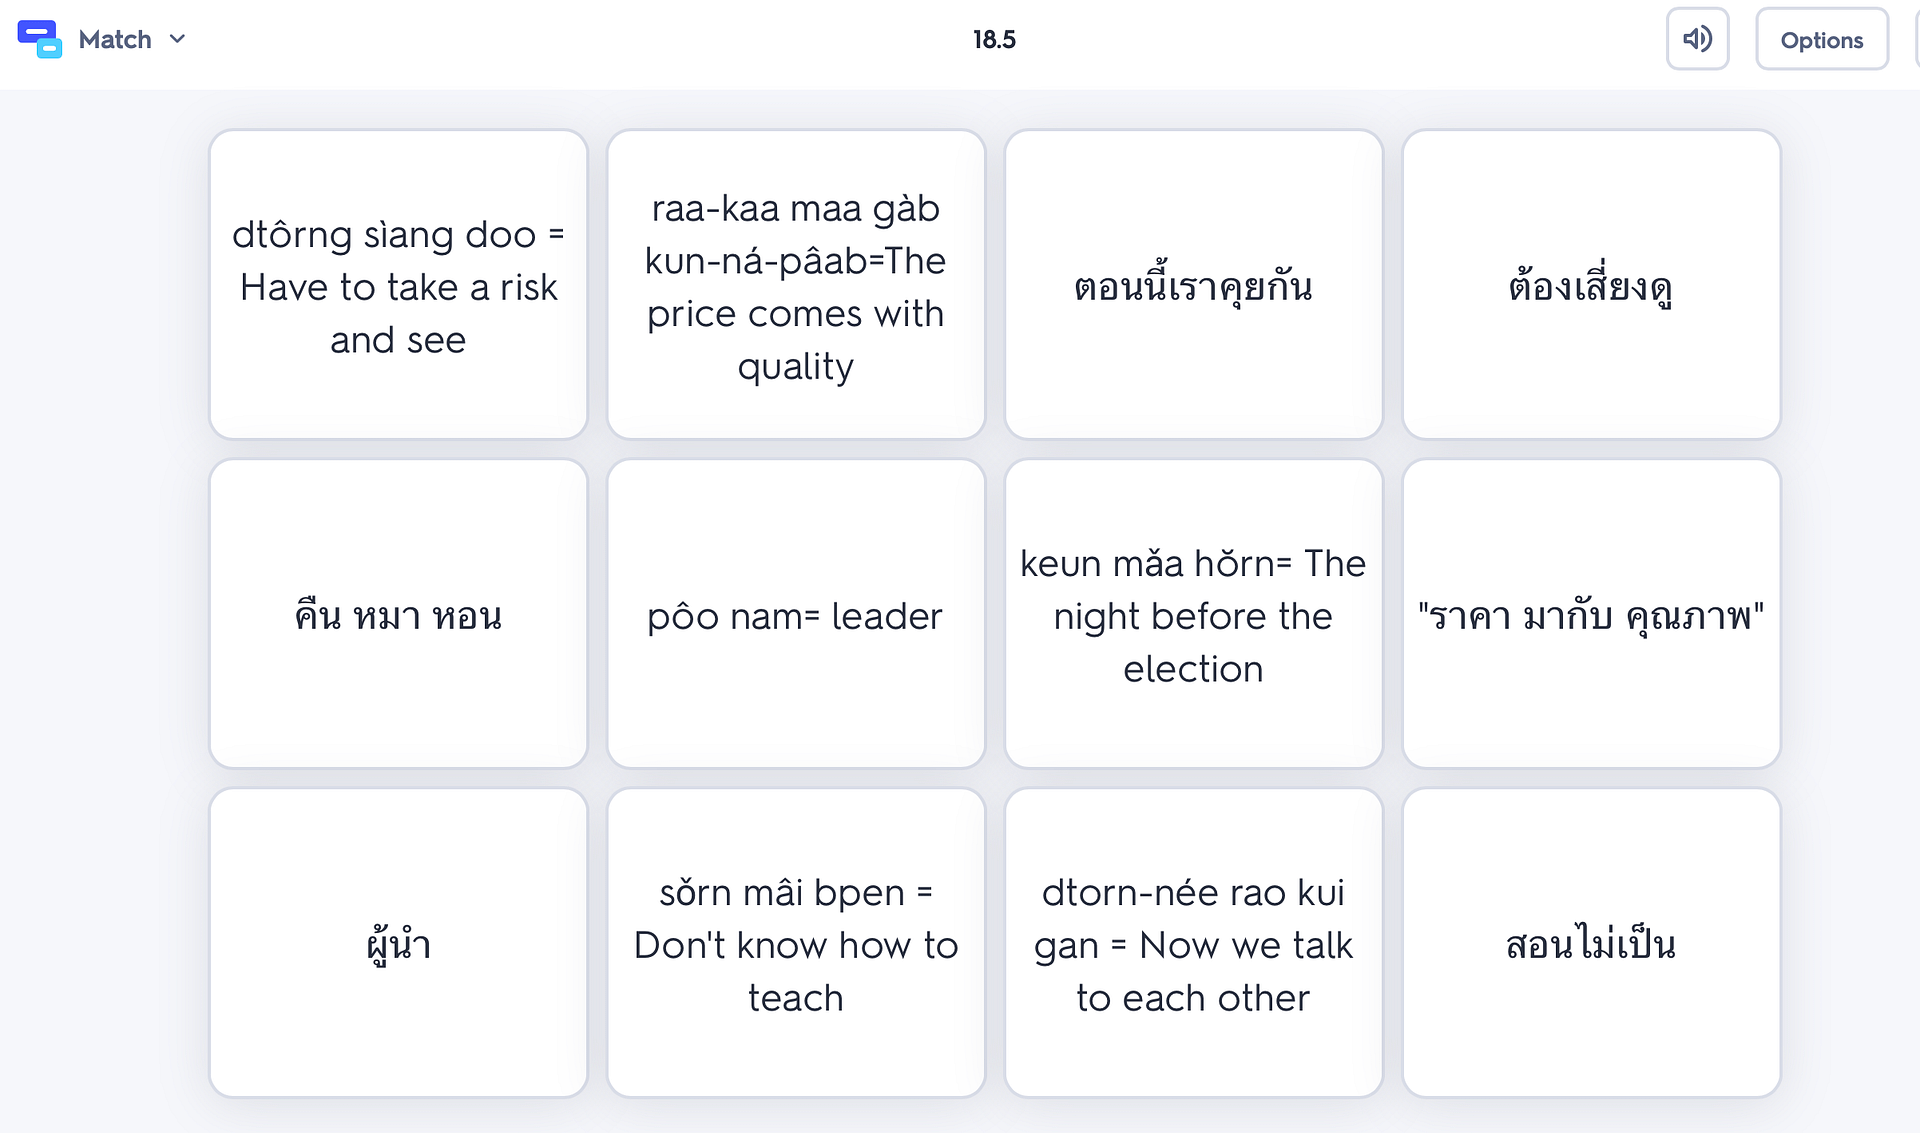
Task: Click the white header bar area
Action: pos(600,40)
